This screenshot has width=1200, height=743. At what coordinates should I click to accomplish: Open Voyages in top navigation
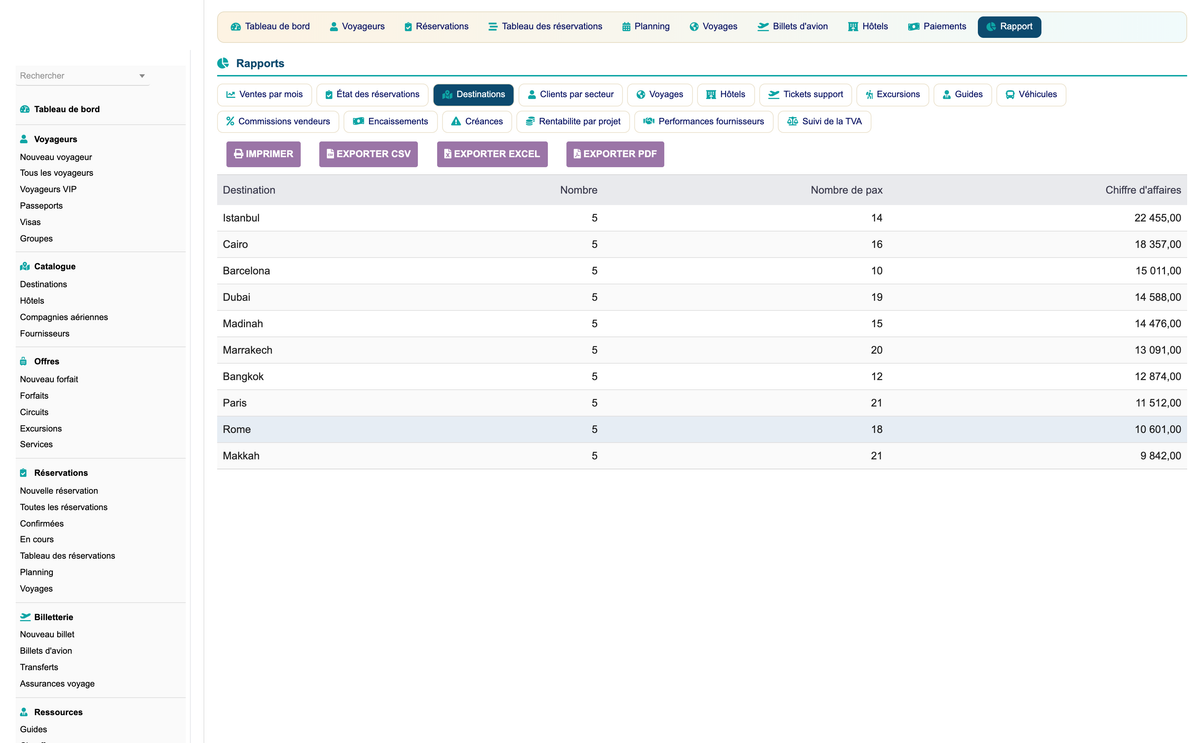pos(713,27)
